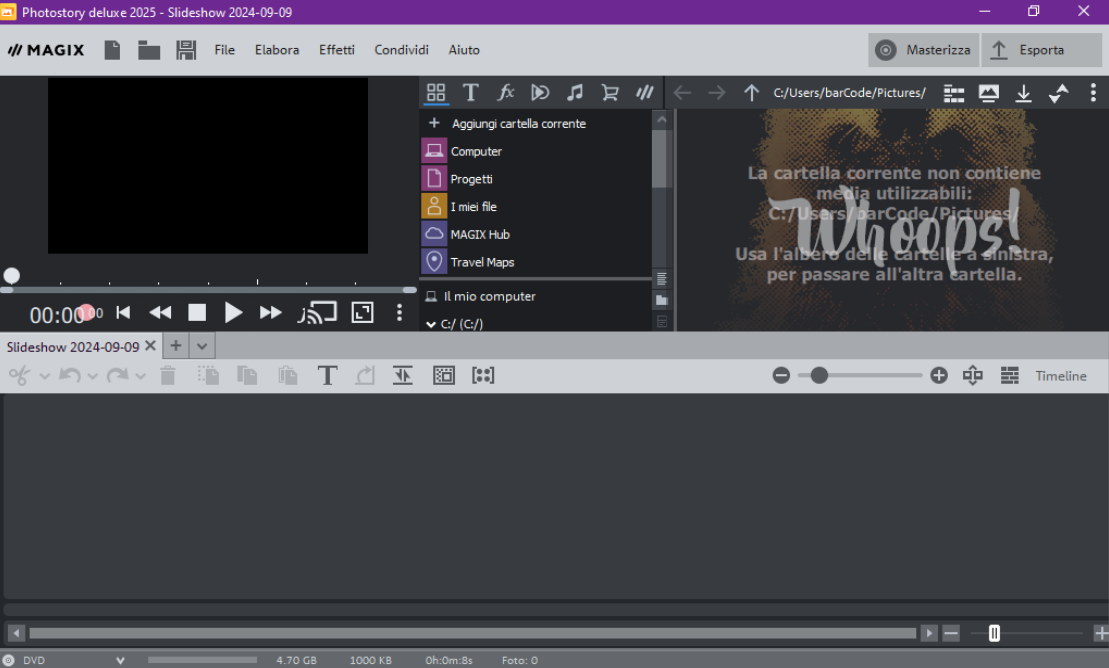This screenshot has height=668, width=1109.
Task: Select Il mio computer in the tree
Action: point(489,296)
